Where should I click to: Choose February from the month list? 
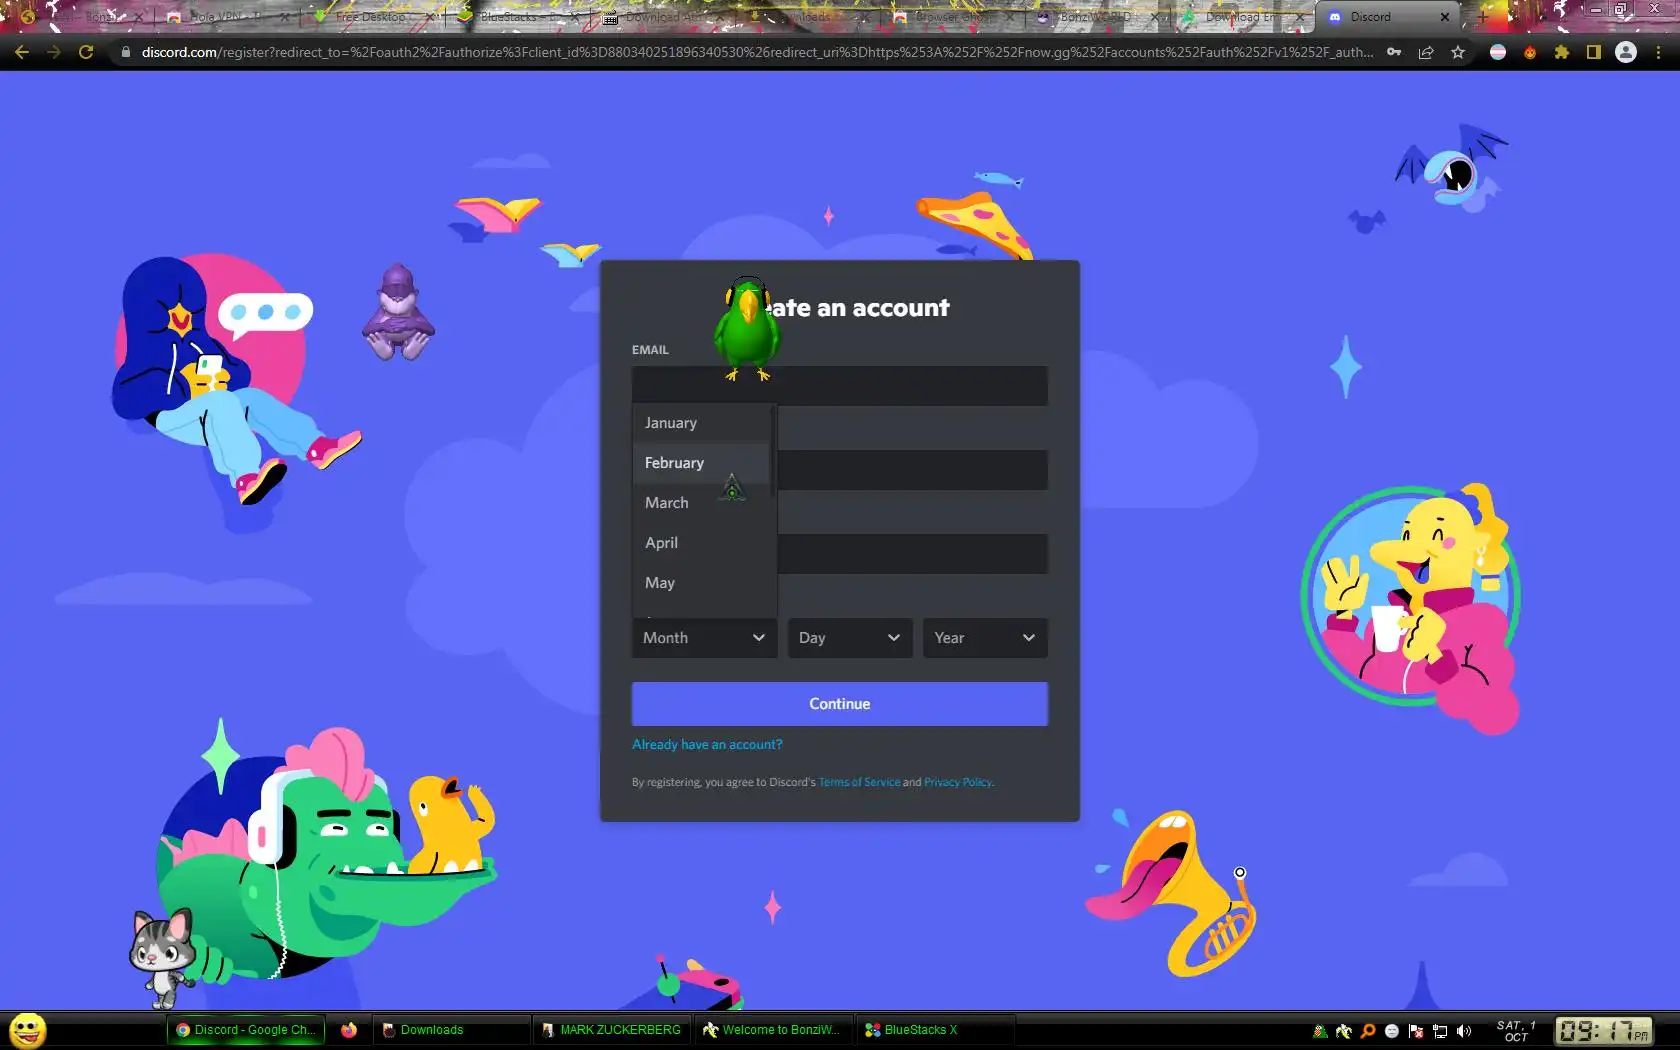pos(701,463)
